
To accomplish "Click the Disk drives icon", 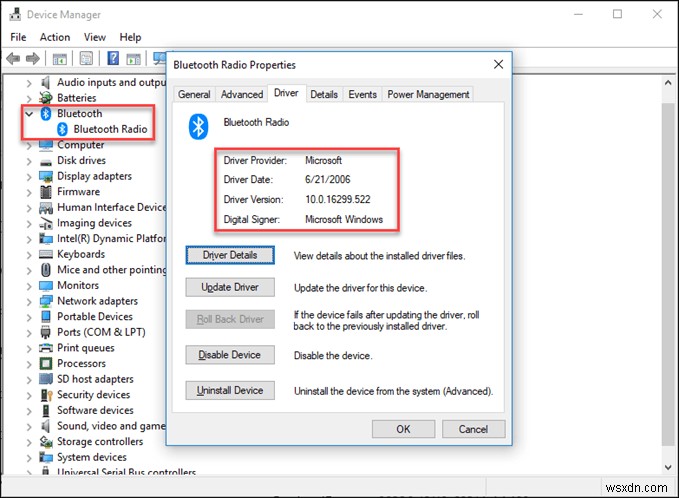I will [46, 161].
